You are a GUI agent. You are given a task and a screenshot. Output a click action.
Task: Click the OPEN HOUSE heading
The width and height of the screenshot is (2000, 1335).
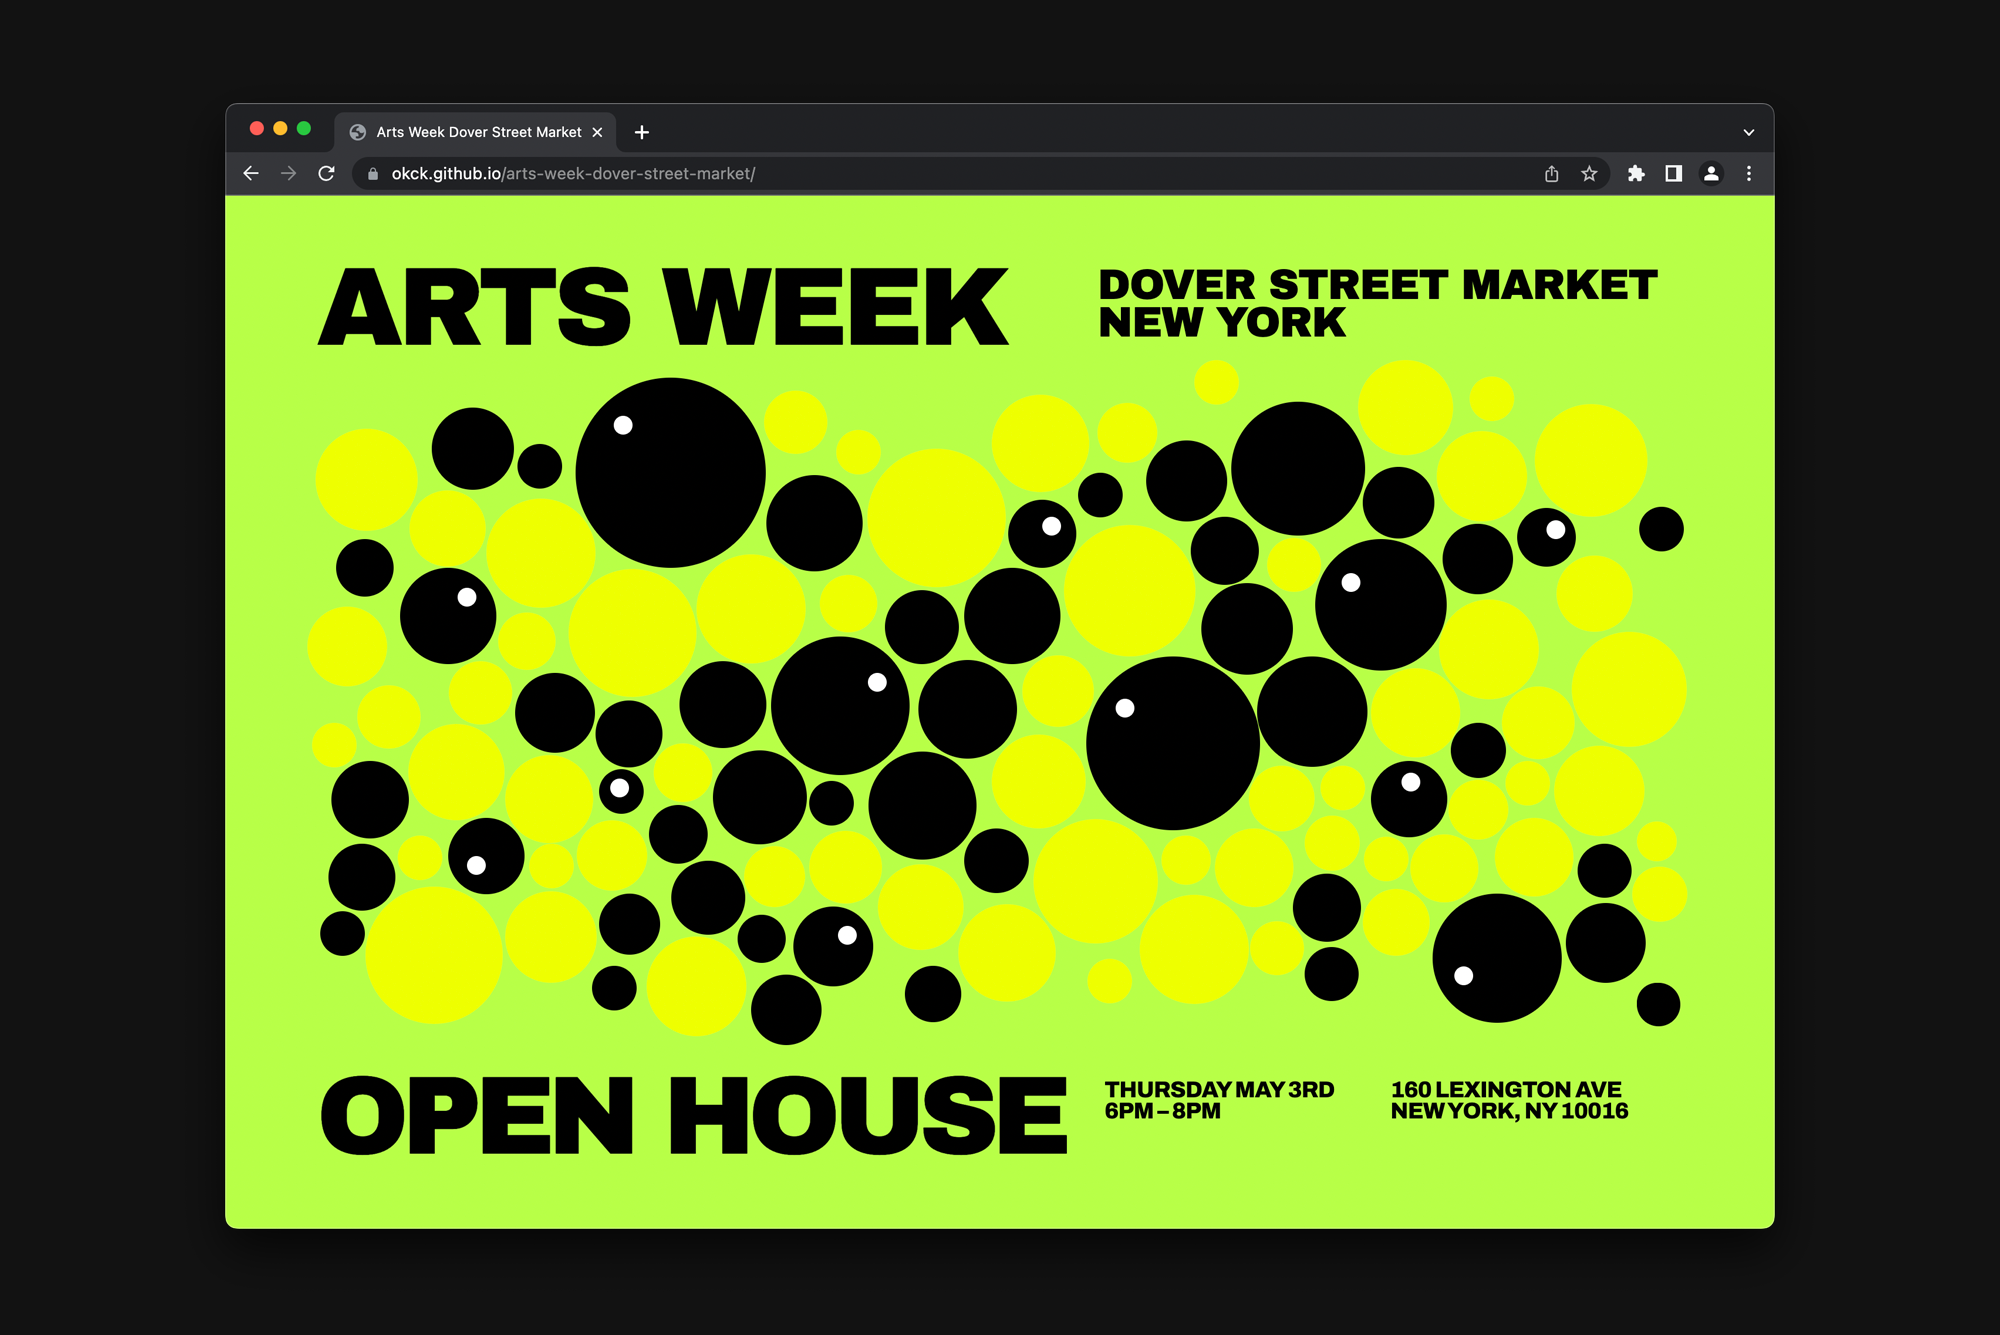(x=694, y=1115)
